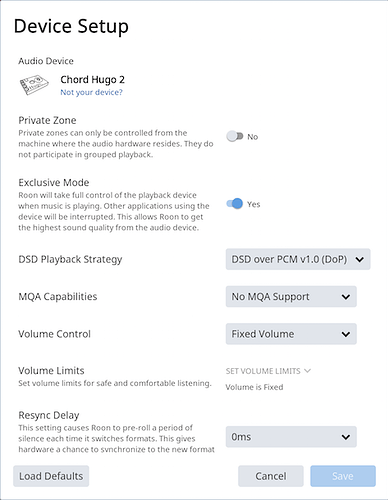Click the Set Volume Limits chevron

click(x=307, y=371)
